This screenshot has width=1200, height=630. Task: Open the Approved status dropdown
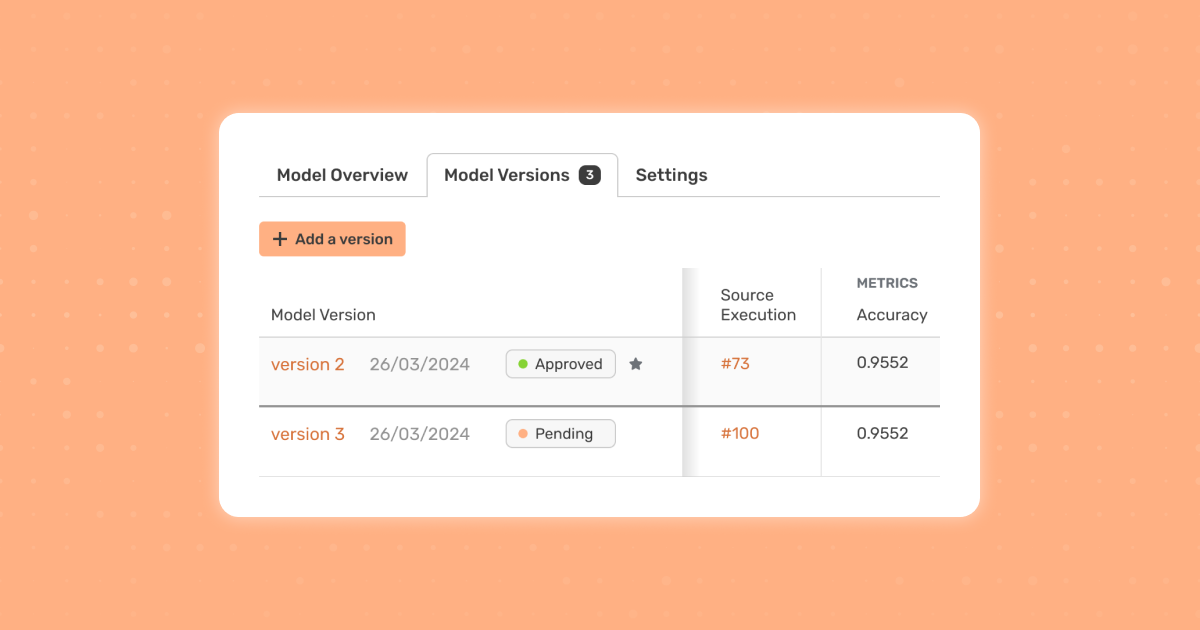coord(560,364)
